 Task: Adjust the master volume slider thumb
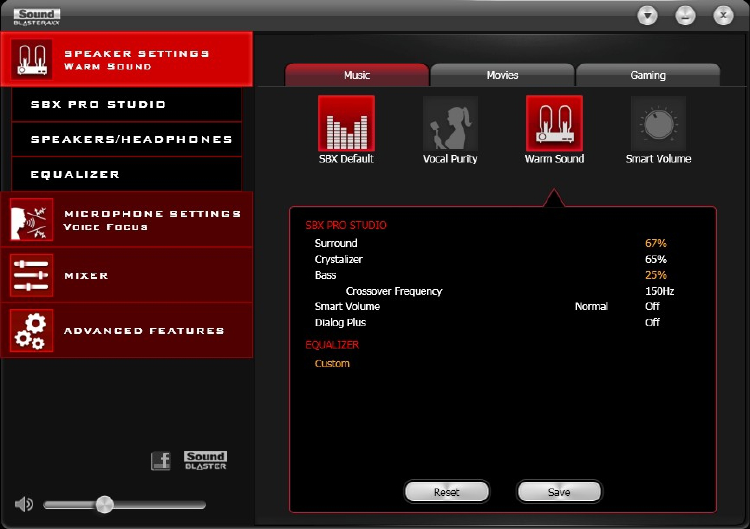[104, 505]
